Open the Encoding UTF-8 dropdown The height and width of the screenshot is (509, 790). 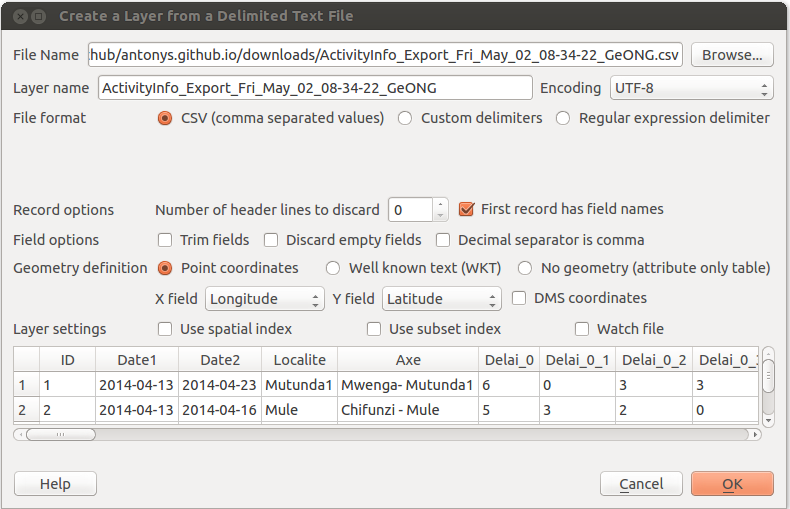[x=691, y=88]
